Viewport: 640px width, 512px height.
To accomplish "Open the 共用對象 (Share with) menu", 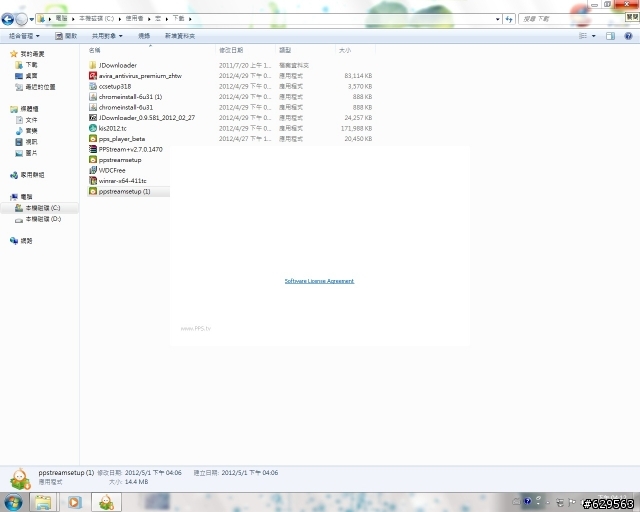I will click(x=107, y=36).
